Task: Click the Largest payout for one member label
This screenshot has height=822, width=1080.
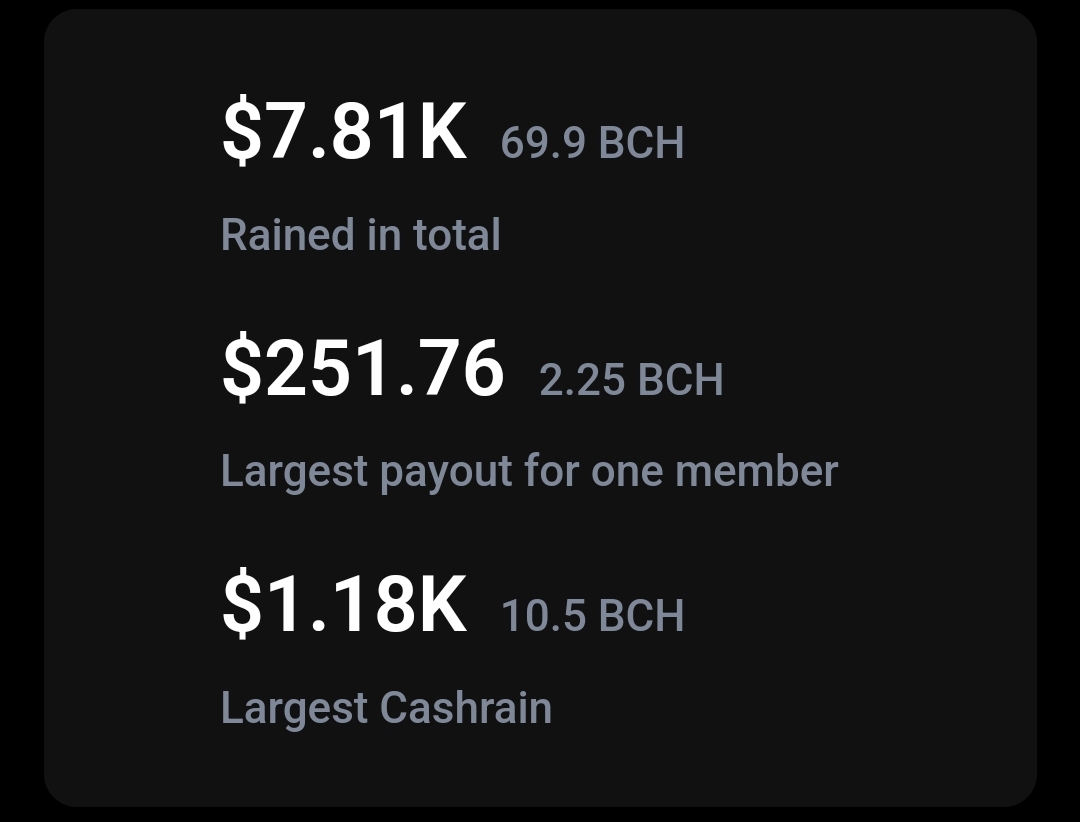Action: (529, 473)
